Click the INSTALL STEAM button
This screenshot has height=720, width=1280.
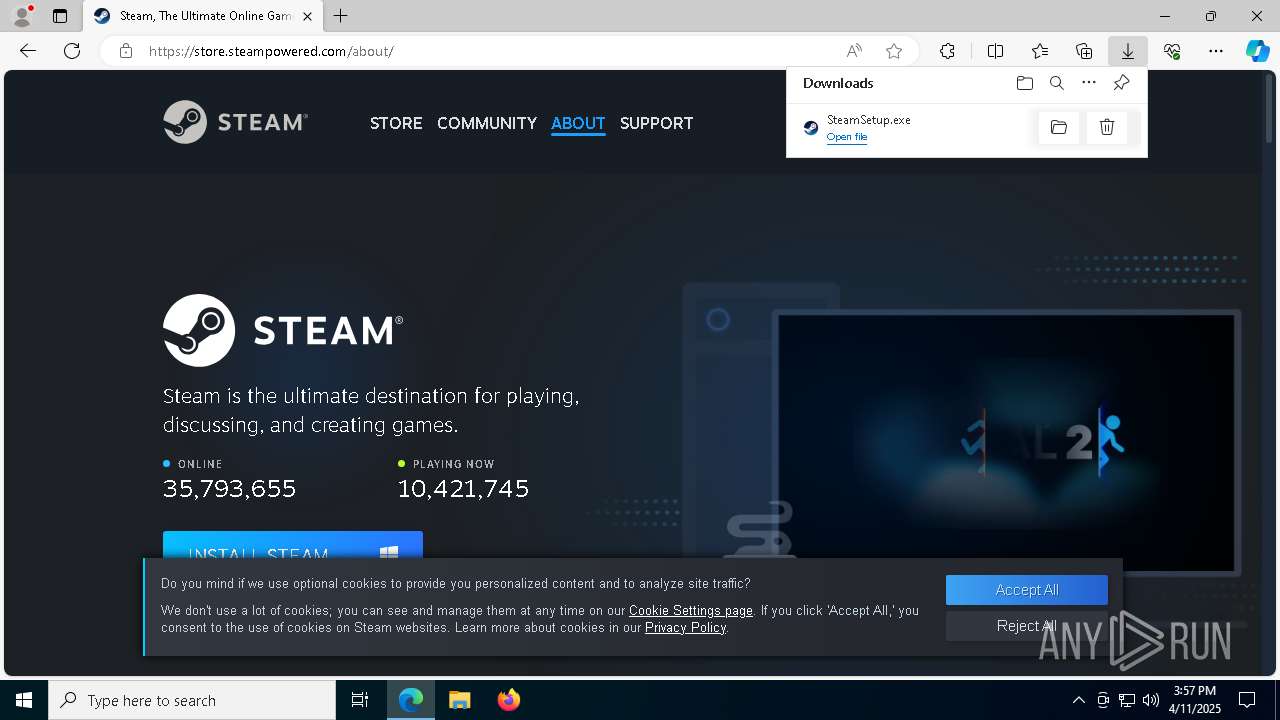coord(293,545)
